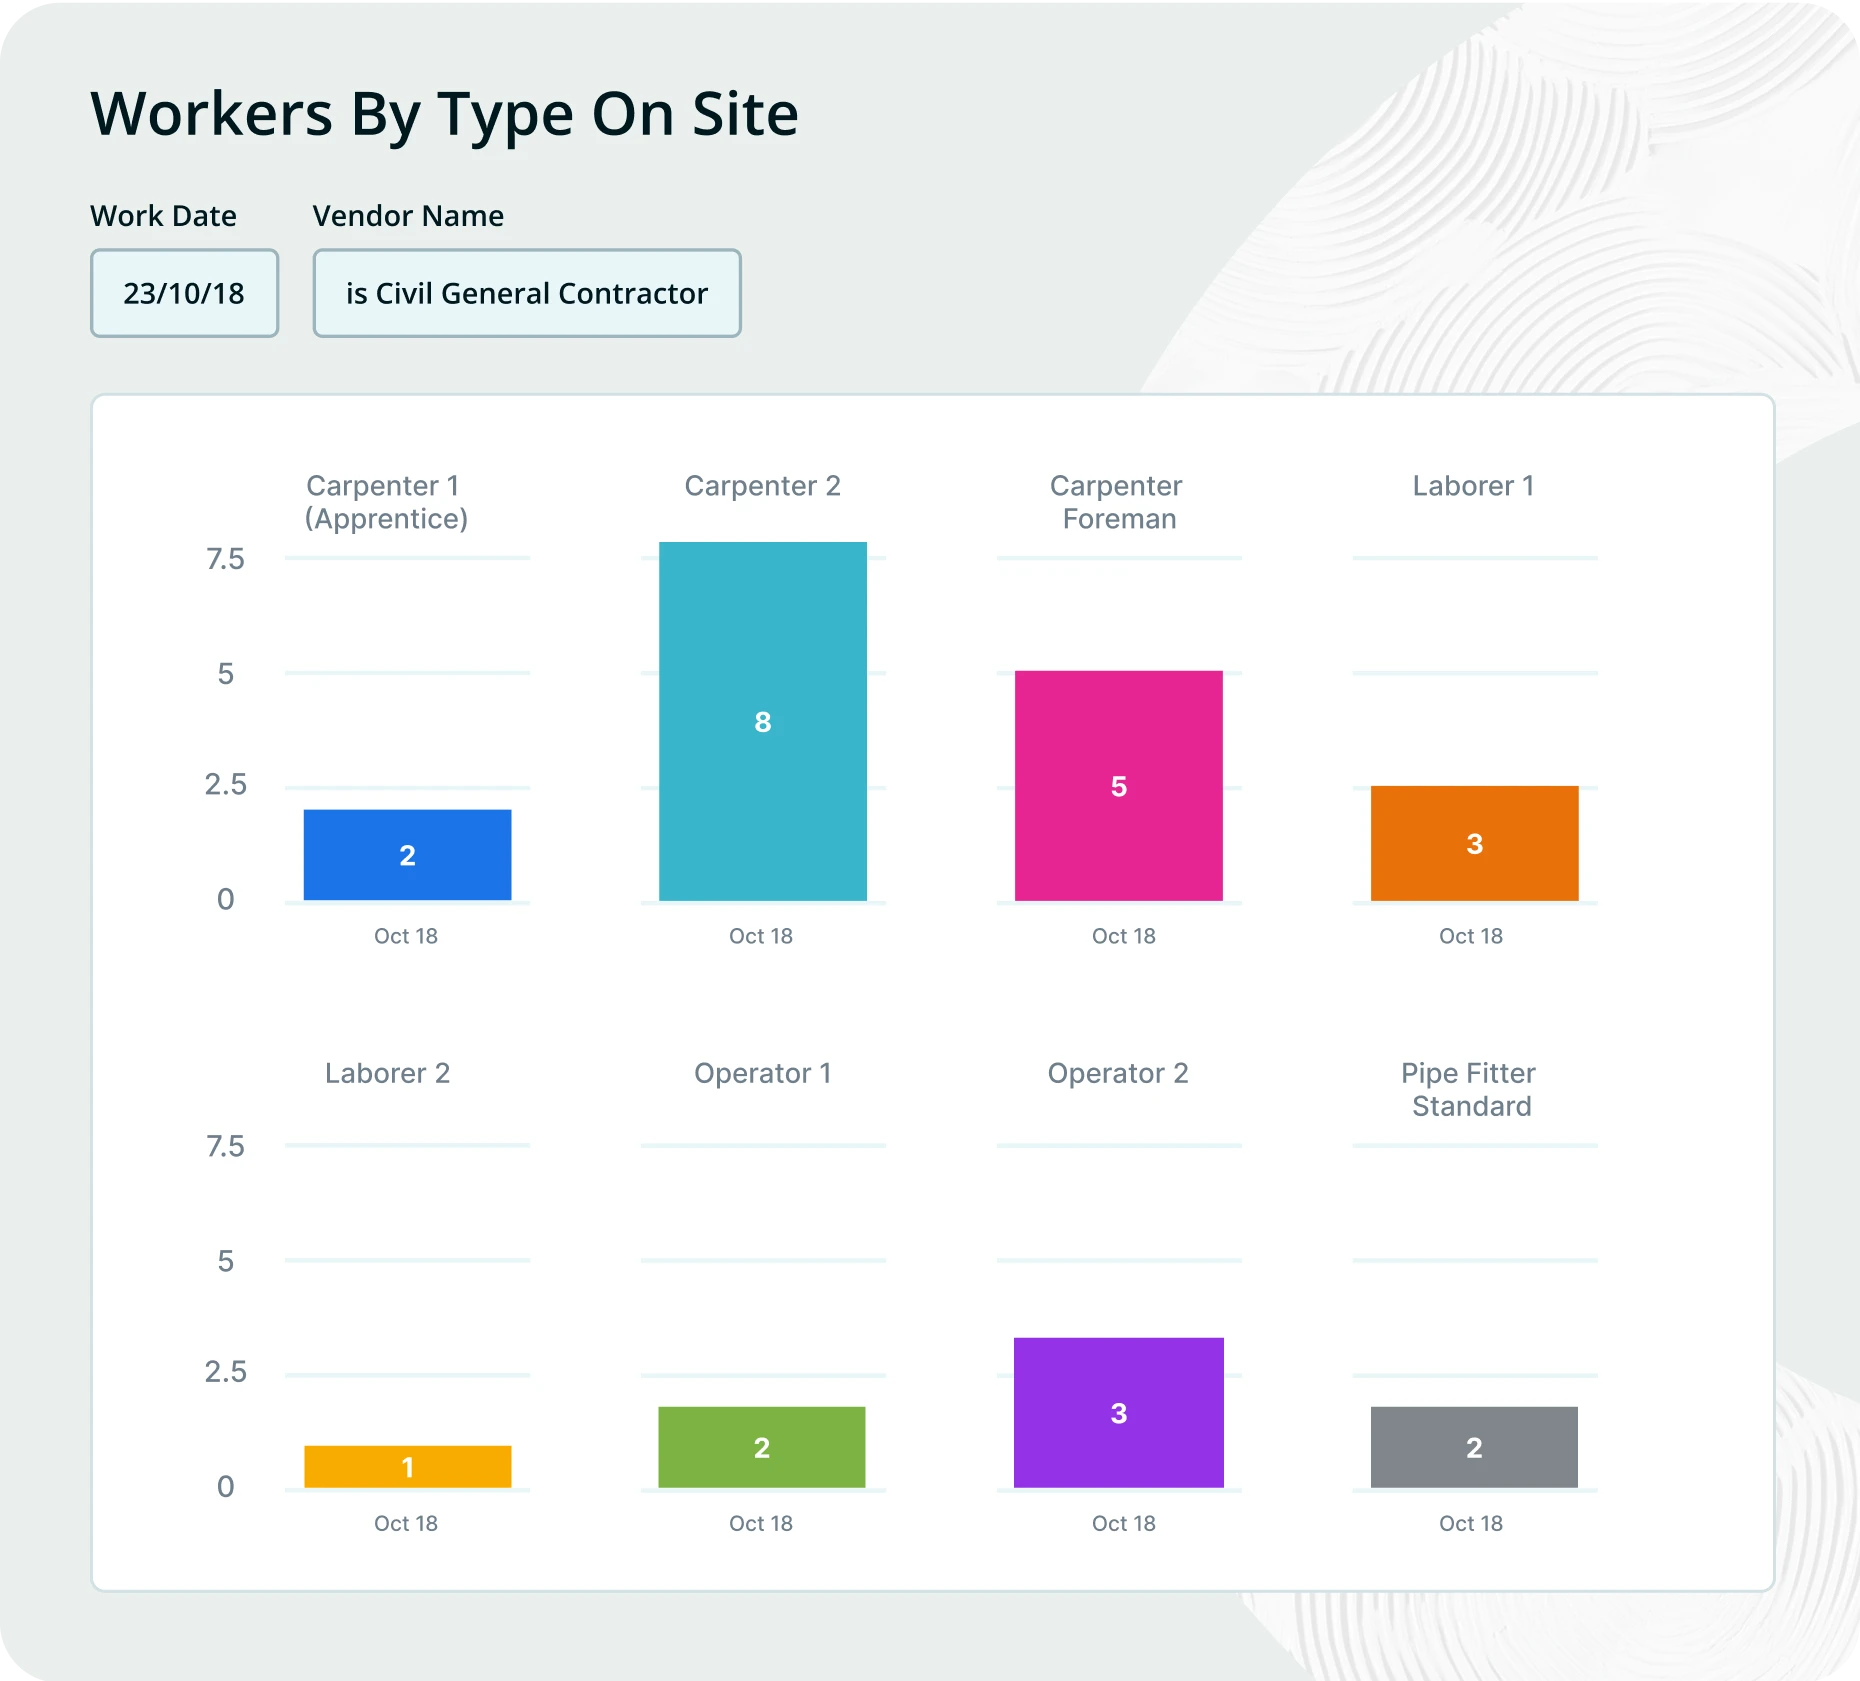Viewport: 1860px width, 1681px height.
Task: Click the Carpenter 2 chart title
Action: click(762, 486)
